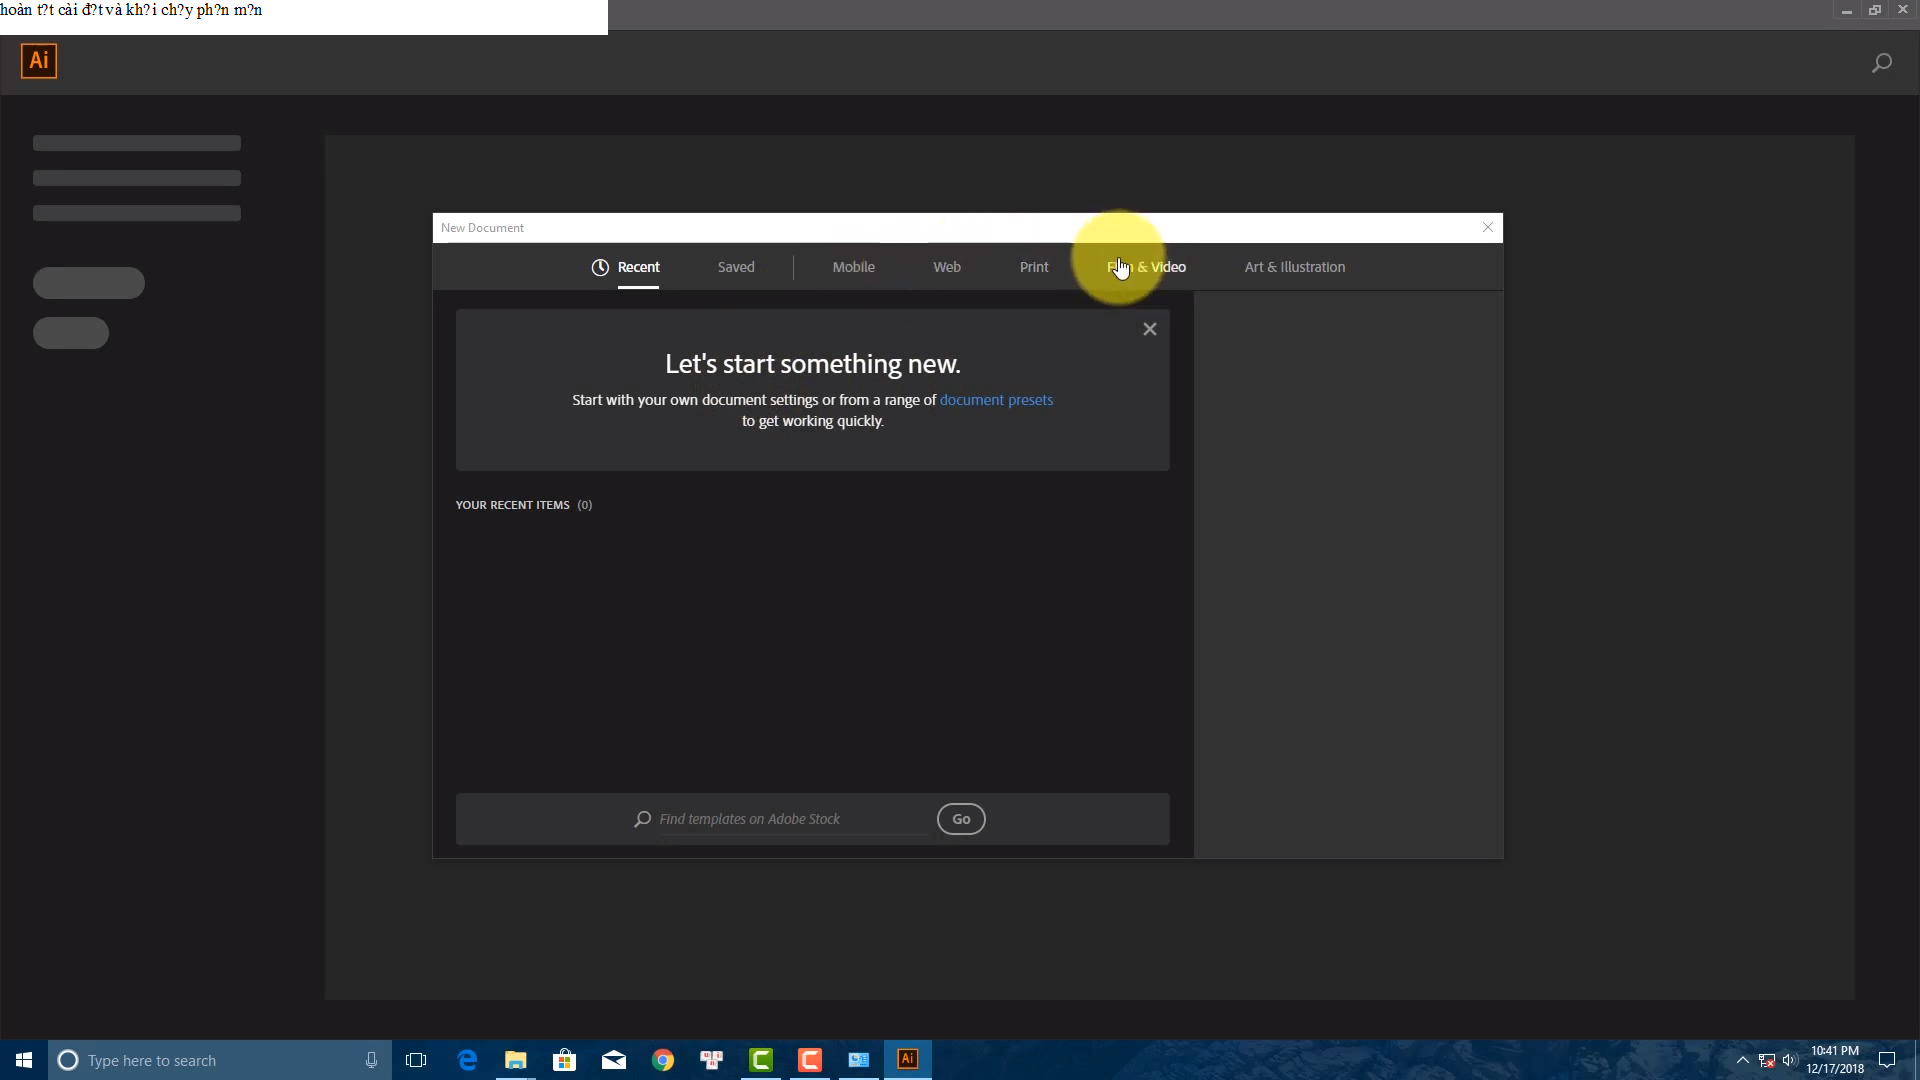Follow the 'document presets' link
Viewport: 1920px width, 1080px height.
[995, 400]
